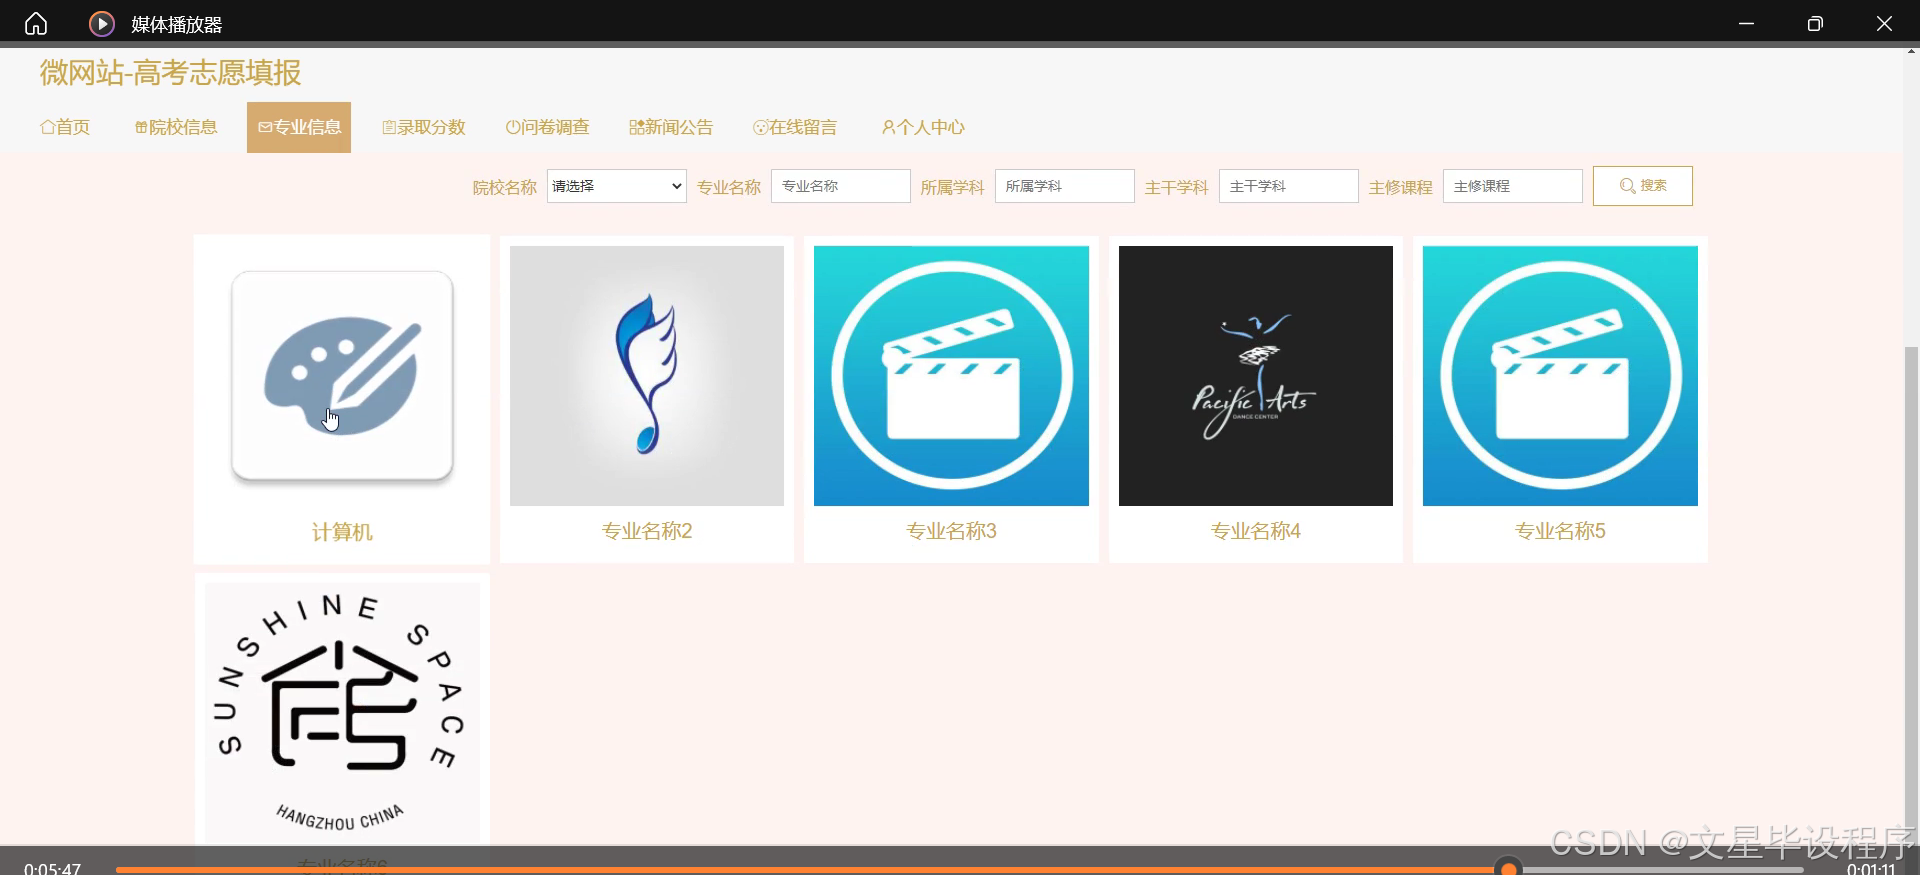
Task: Minimize the media player window
Action: click(1746, 23)
